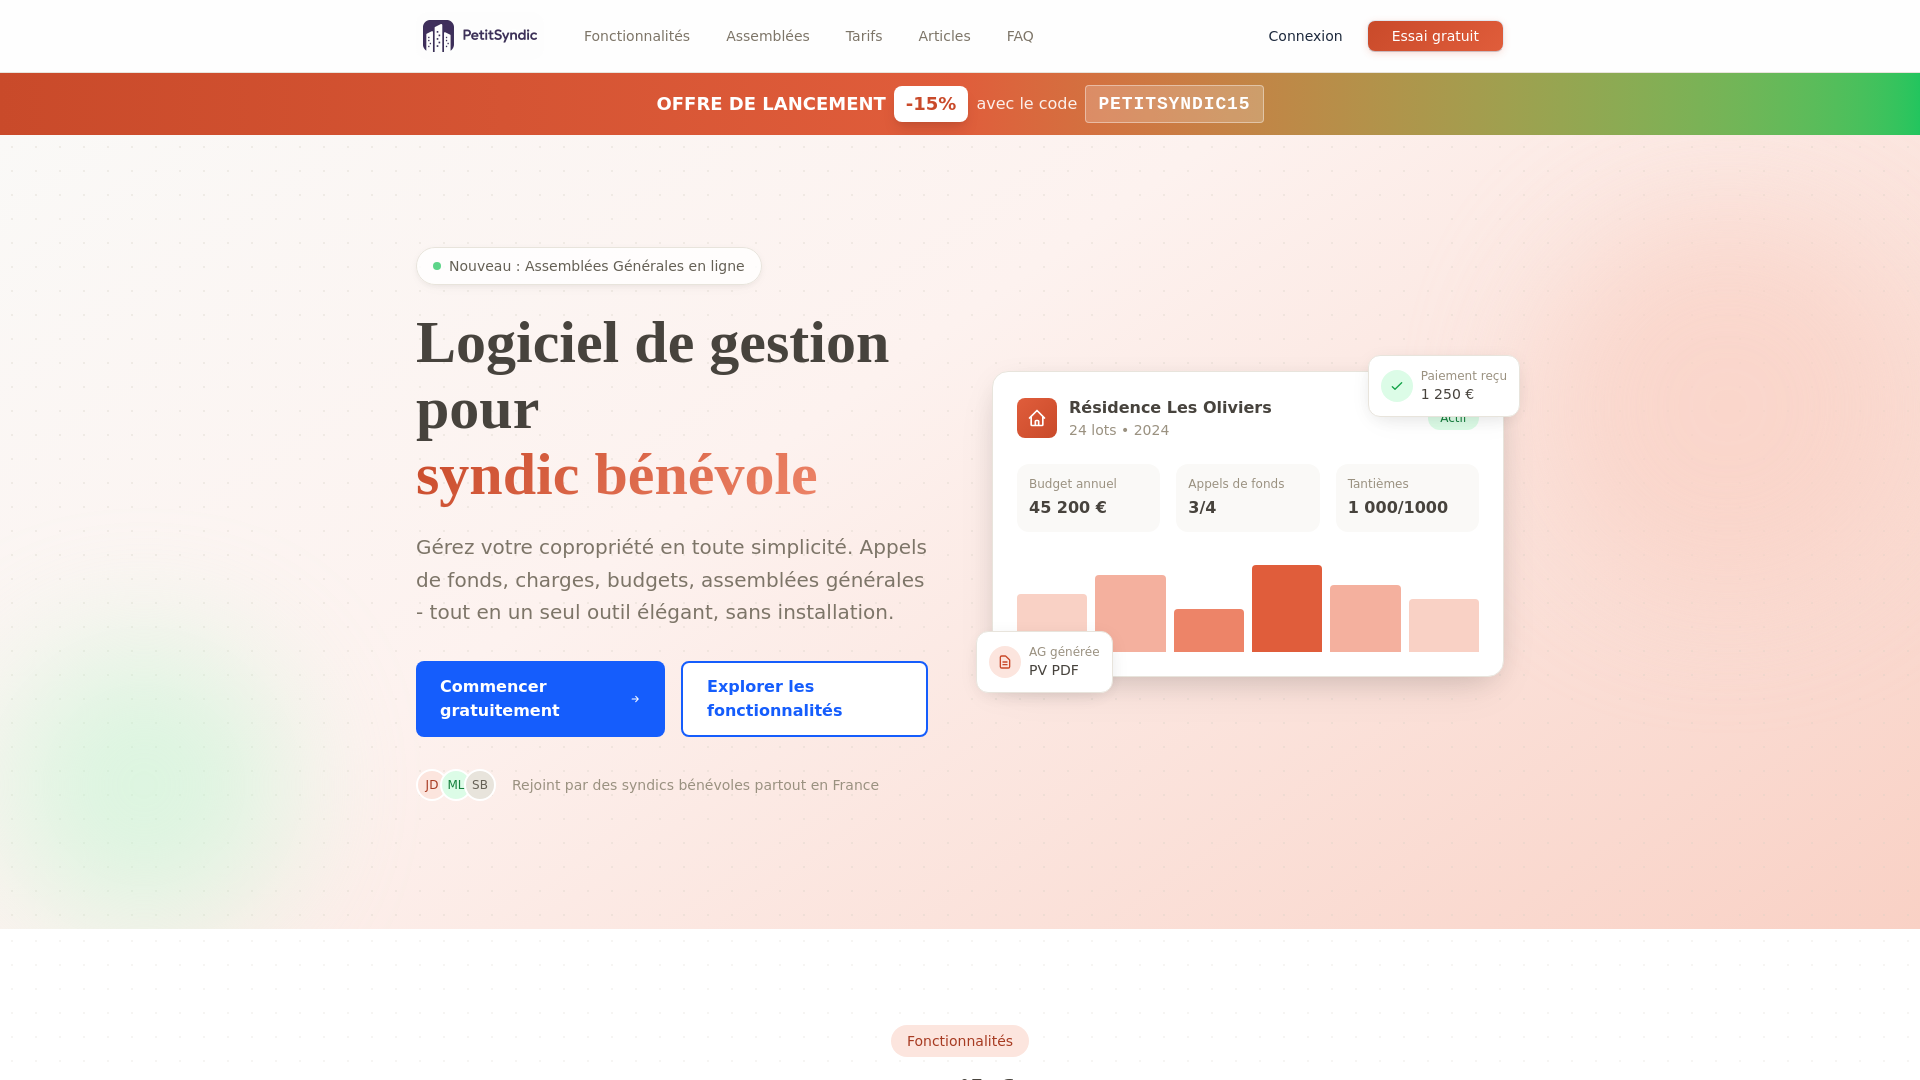
Task: Open the Assemblées nav link
Action: tap(768, 36)
